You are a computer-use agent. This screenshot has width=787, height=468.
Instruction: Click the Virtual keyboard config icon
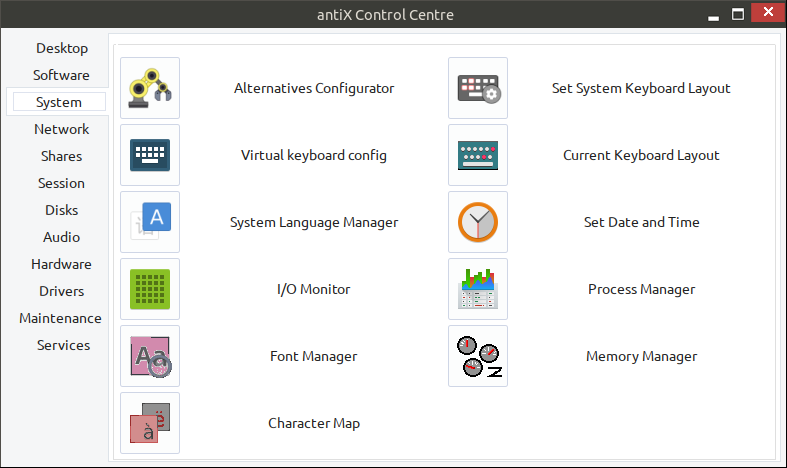[150, 155]
